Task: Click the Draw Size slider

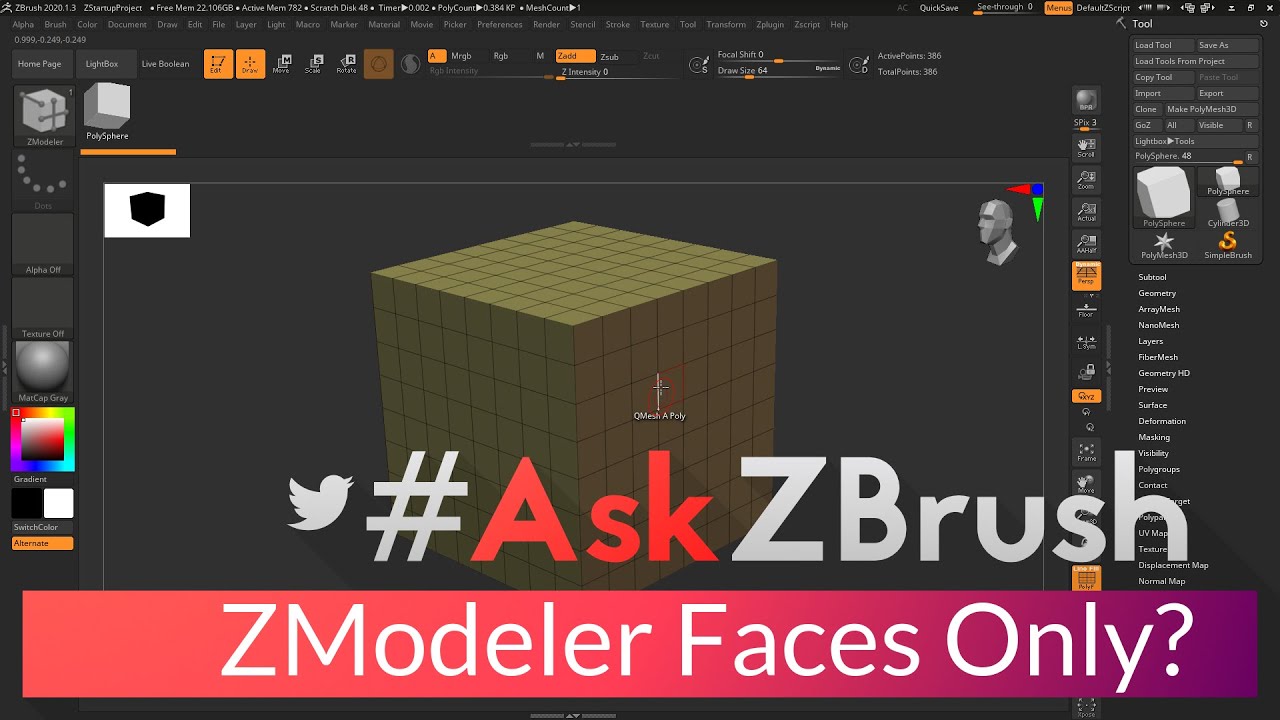Action: click(x=781, y=71)
